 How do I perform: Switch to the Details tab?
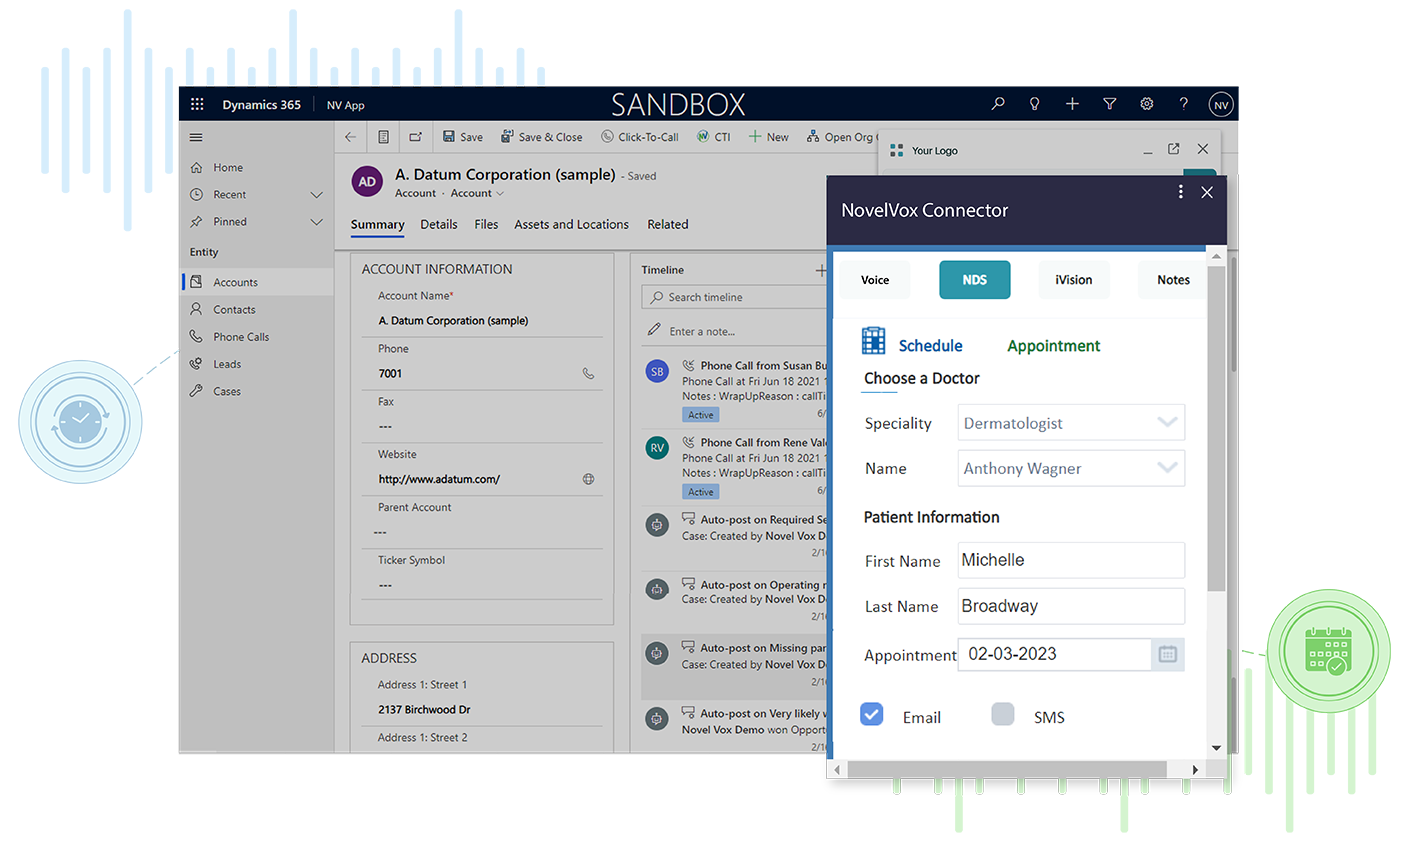point(439,225)
